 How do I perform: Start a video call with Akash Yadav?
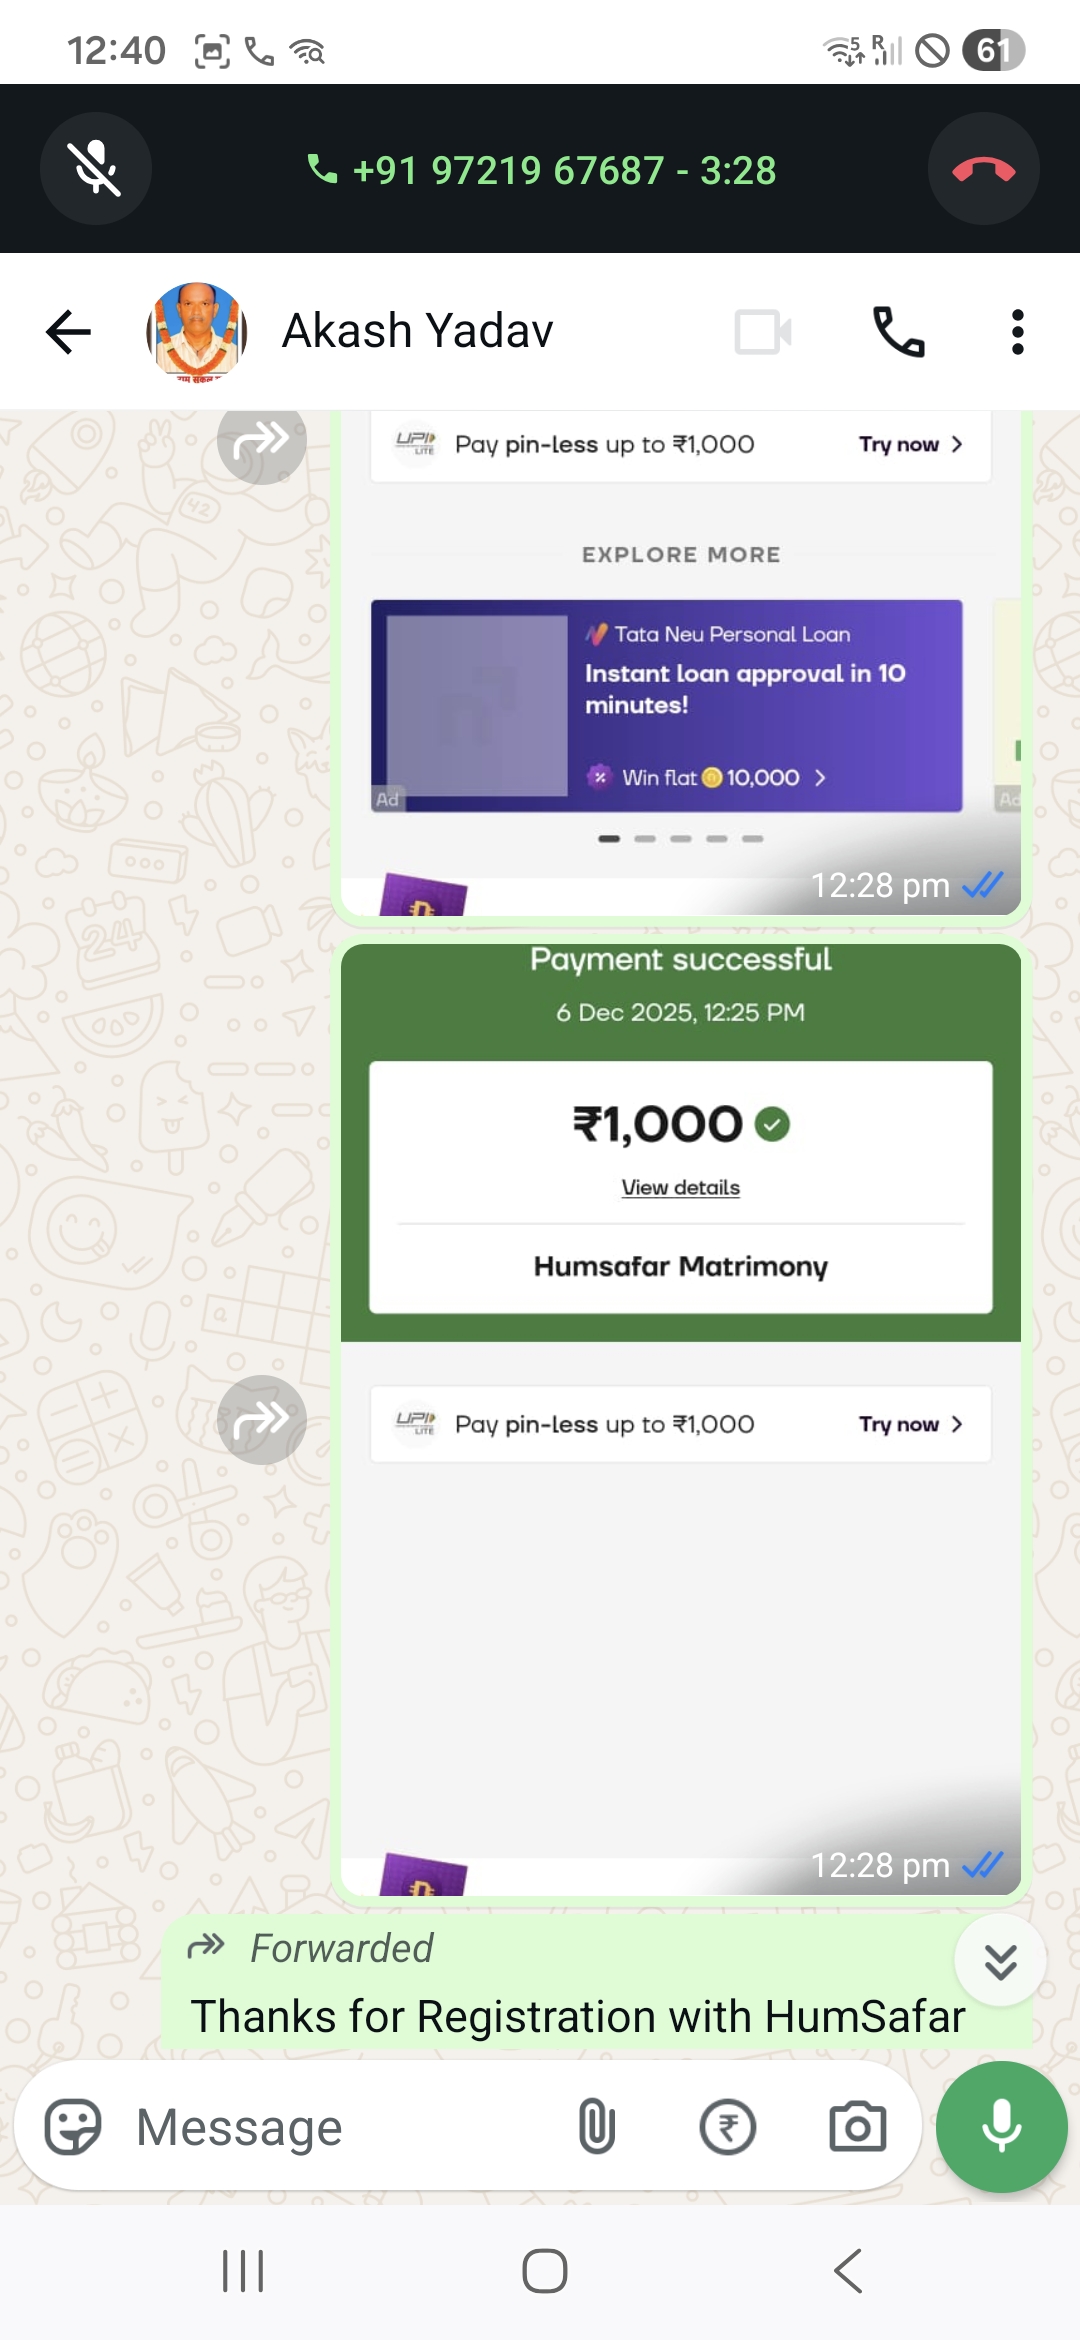[763, 332]
